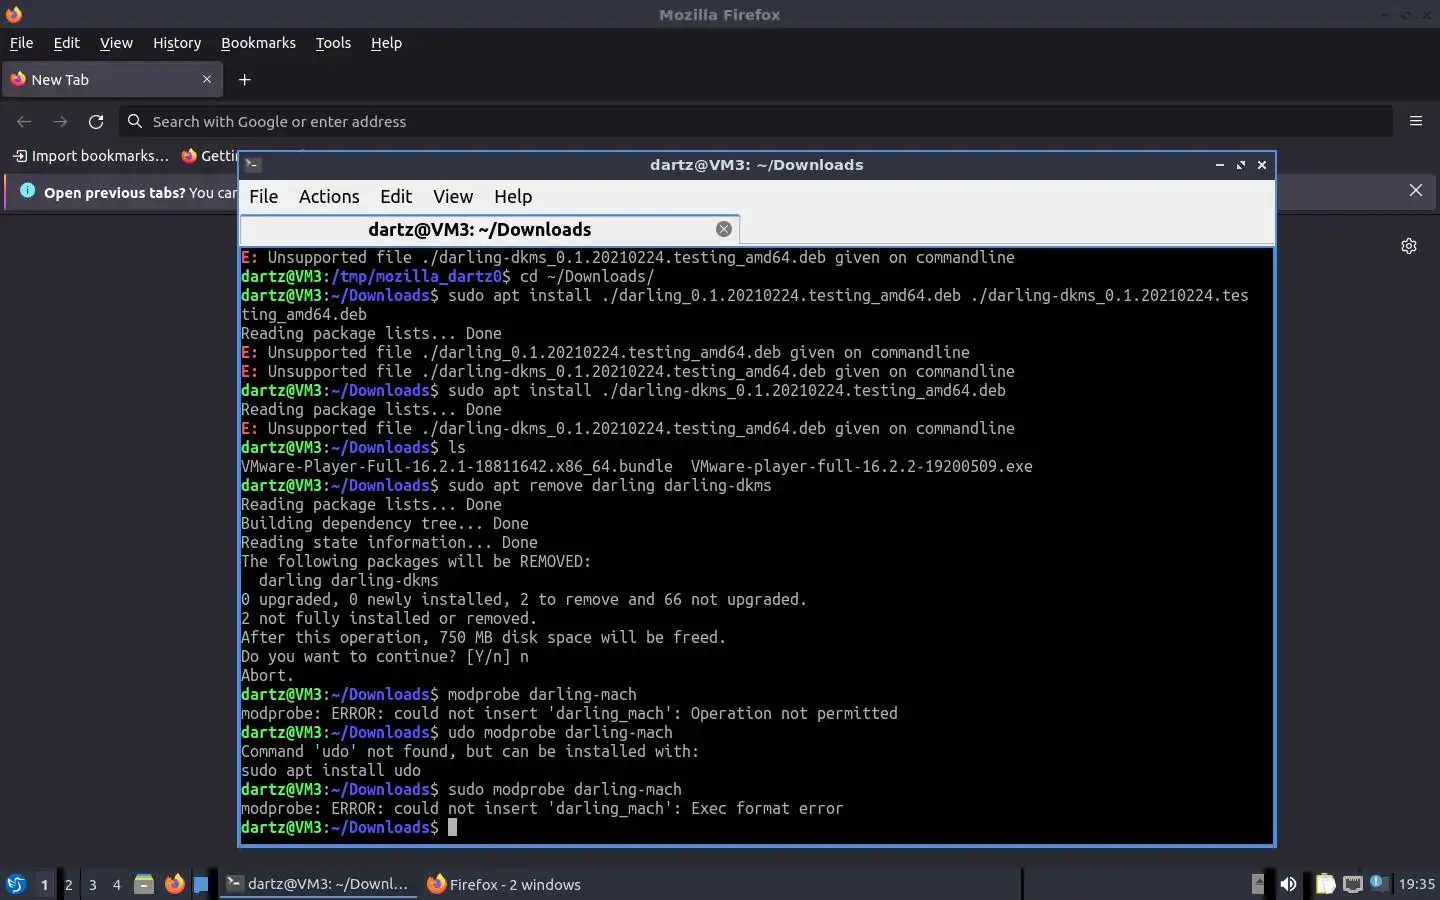
Task: Click the Firefox address search field
Action: tap(755, 121)
